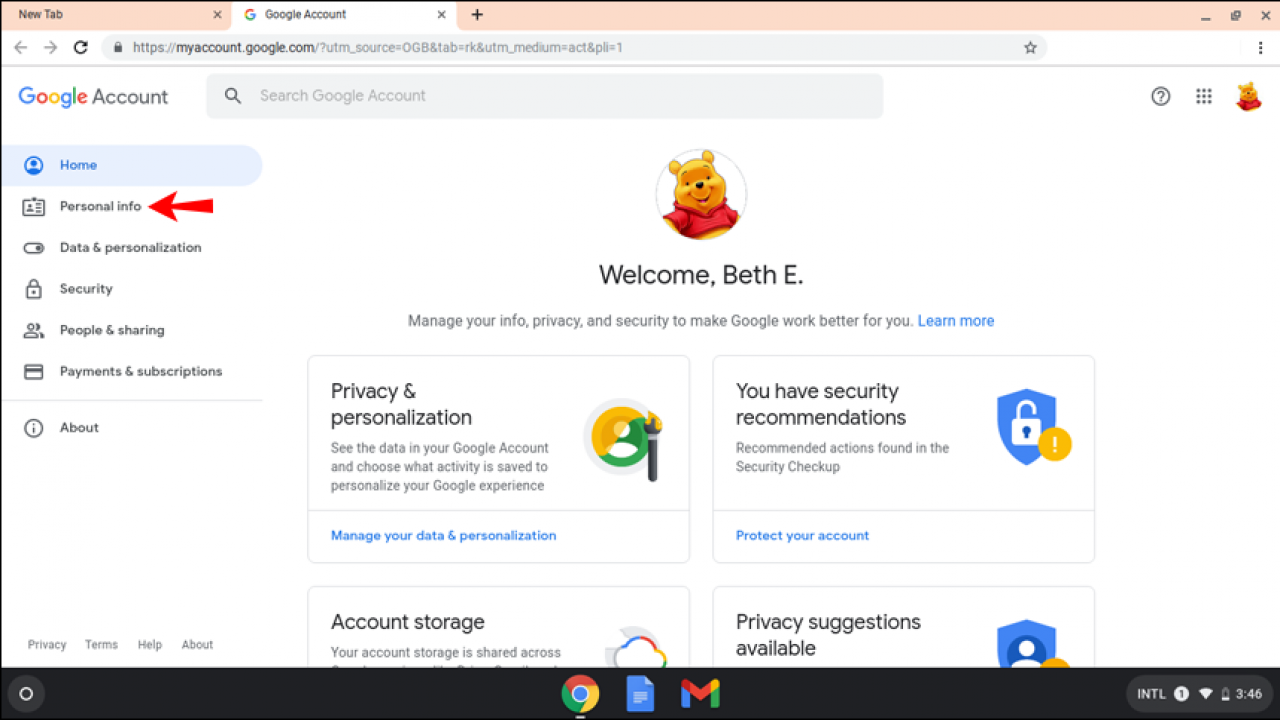Open the system status tray
1280x720 pixels.
pyautogui.click(x=1198, y=693)
